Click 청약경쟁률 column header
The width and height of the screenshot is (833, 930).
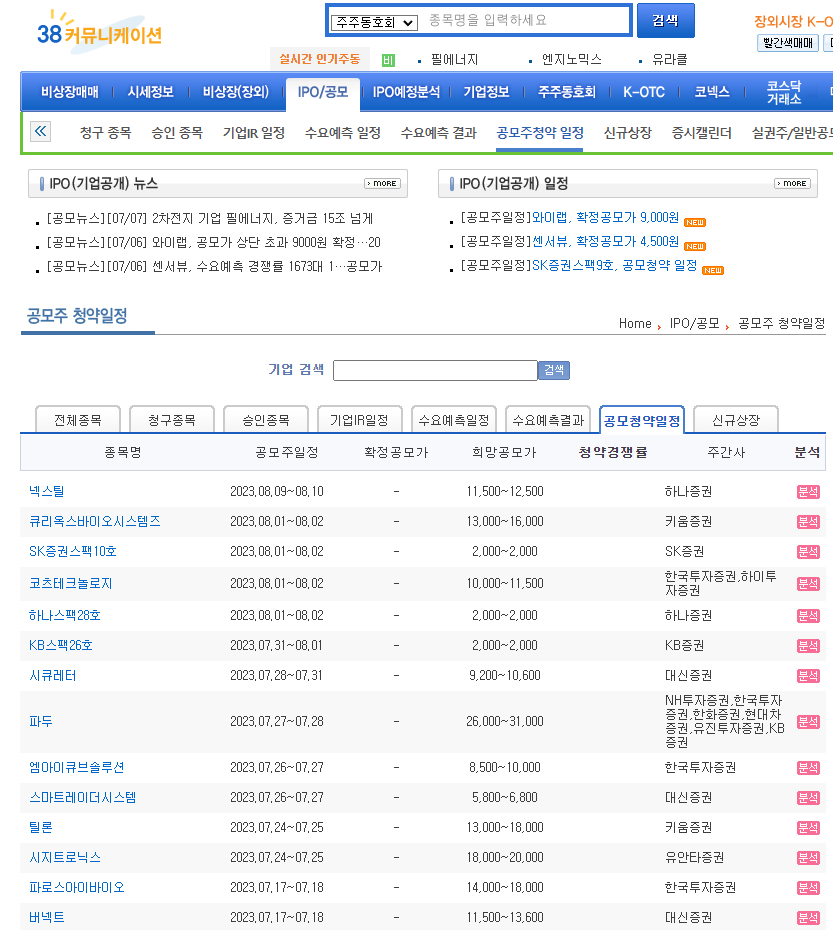point(613,453)
